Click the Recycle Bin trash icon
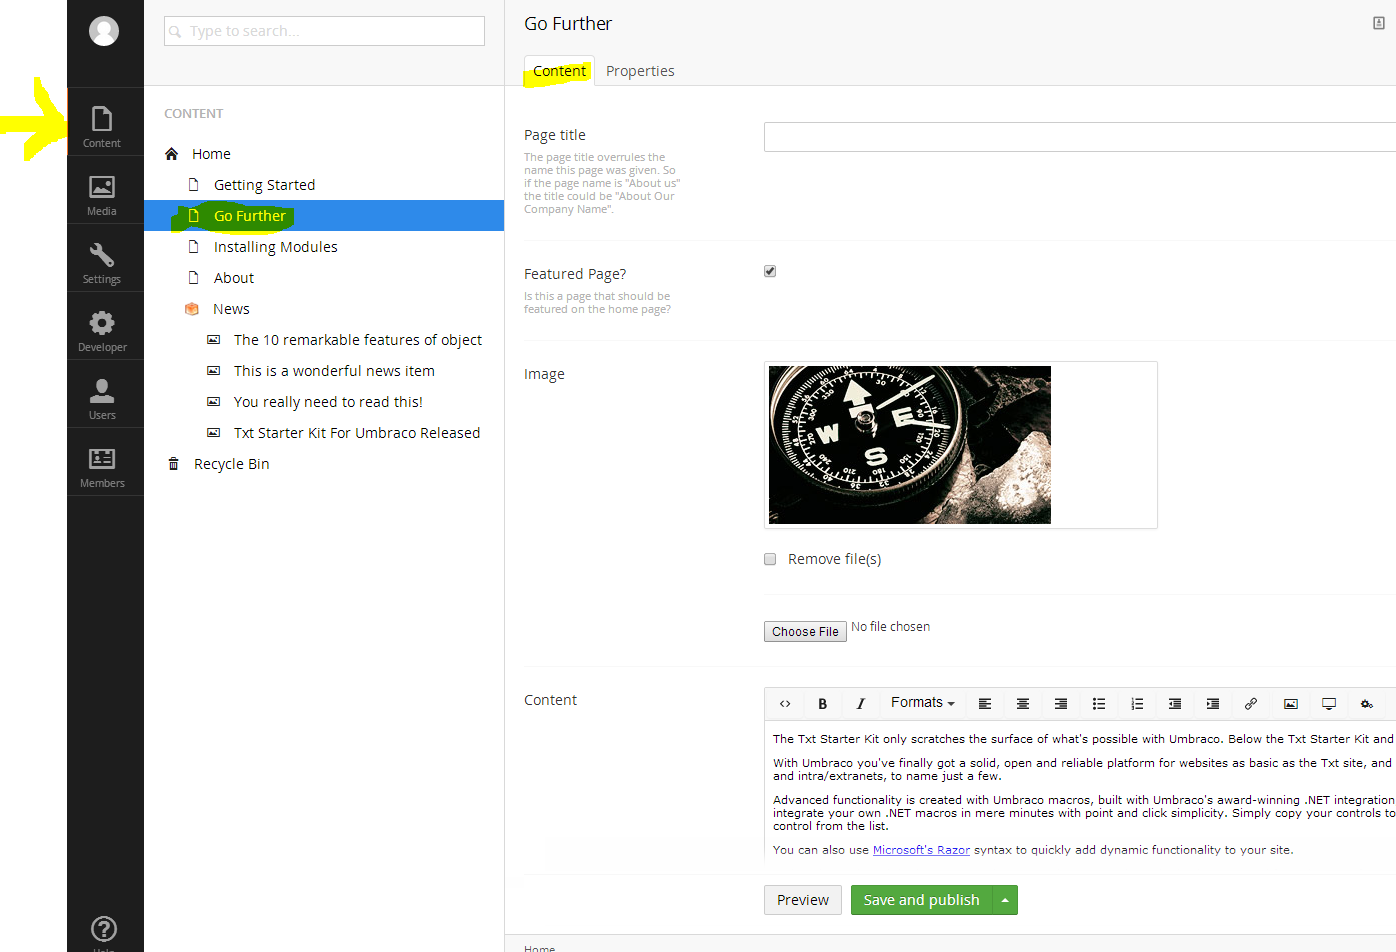The image size is (1396, 952). pos(174,464)
